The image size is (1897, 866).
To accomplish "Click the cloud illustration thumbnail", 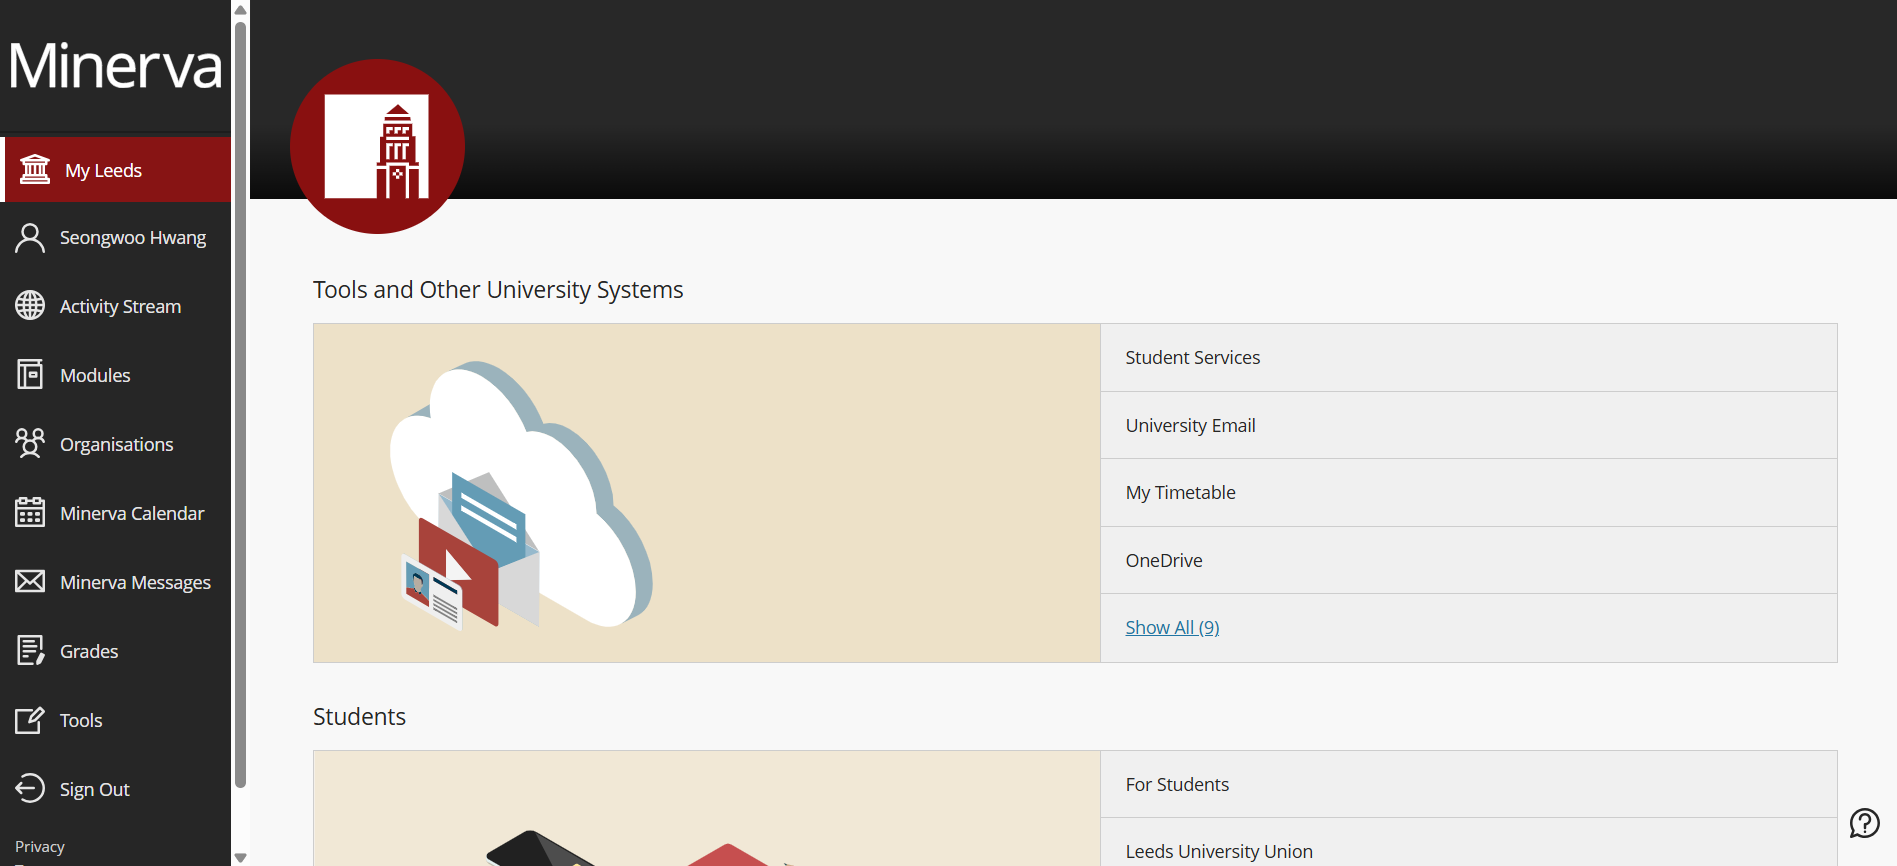I will (707, 493).
